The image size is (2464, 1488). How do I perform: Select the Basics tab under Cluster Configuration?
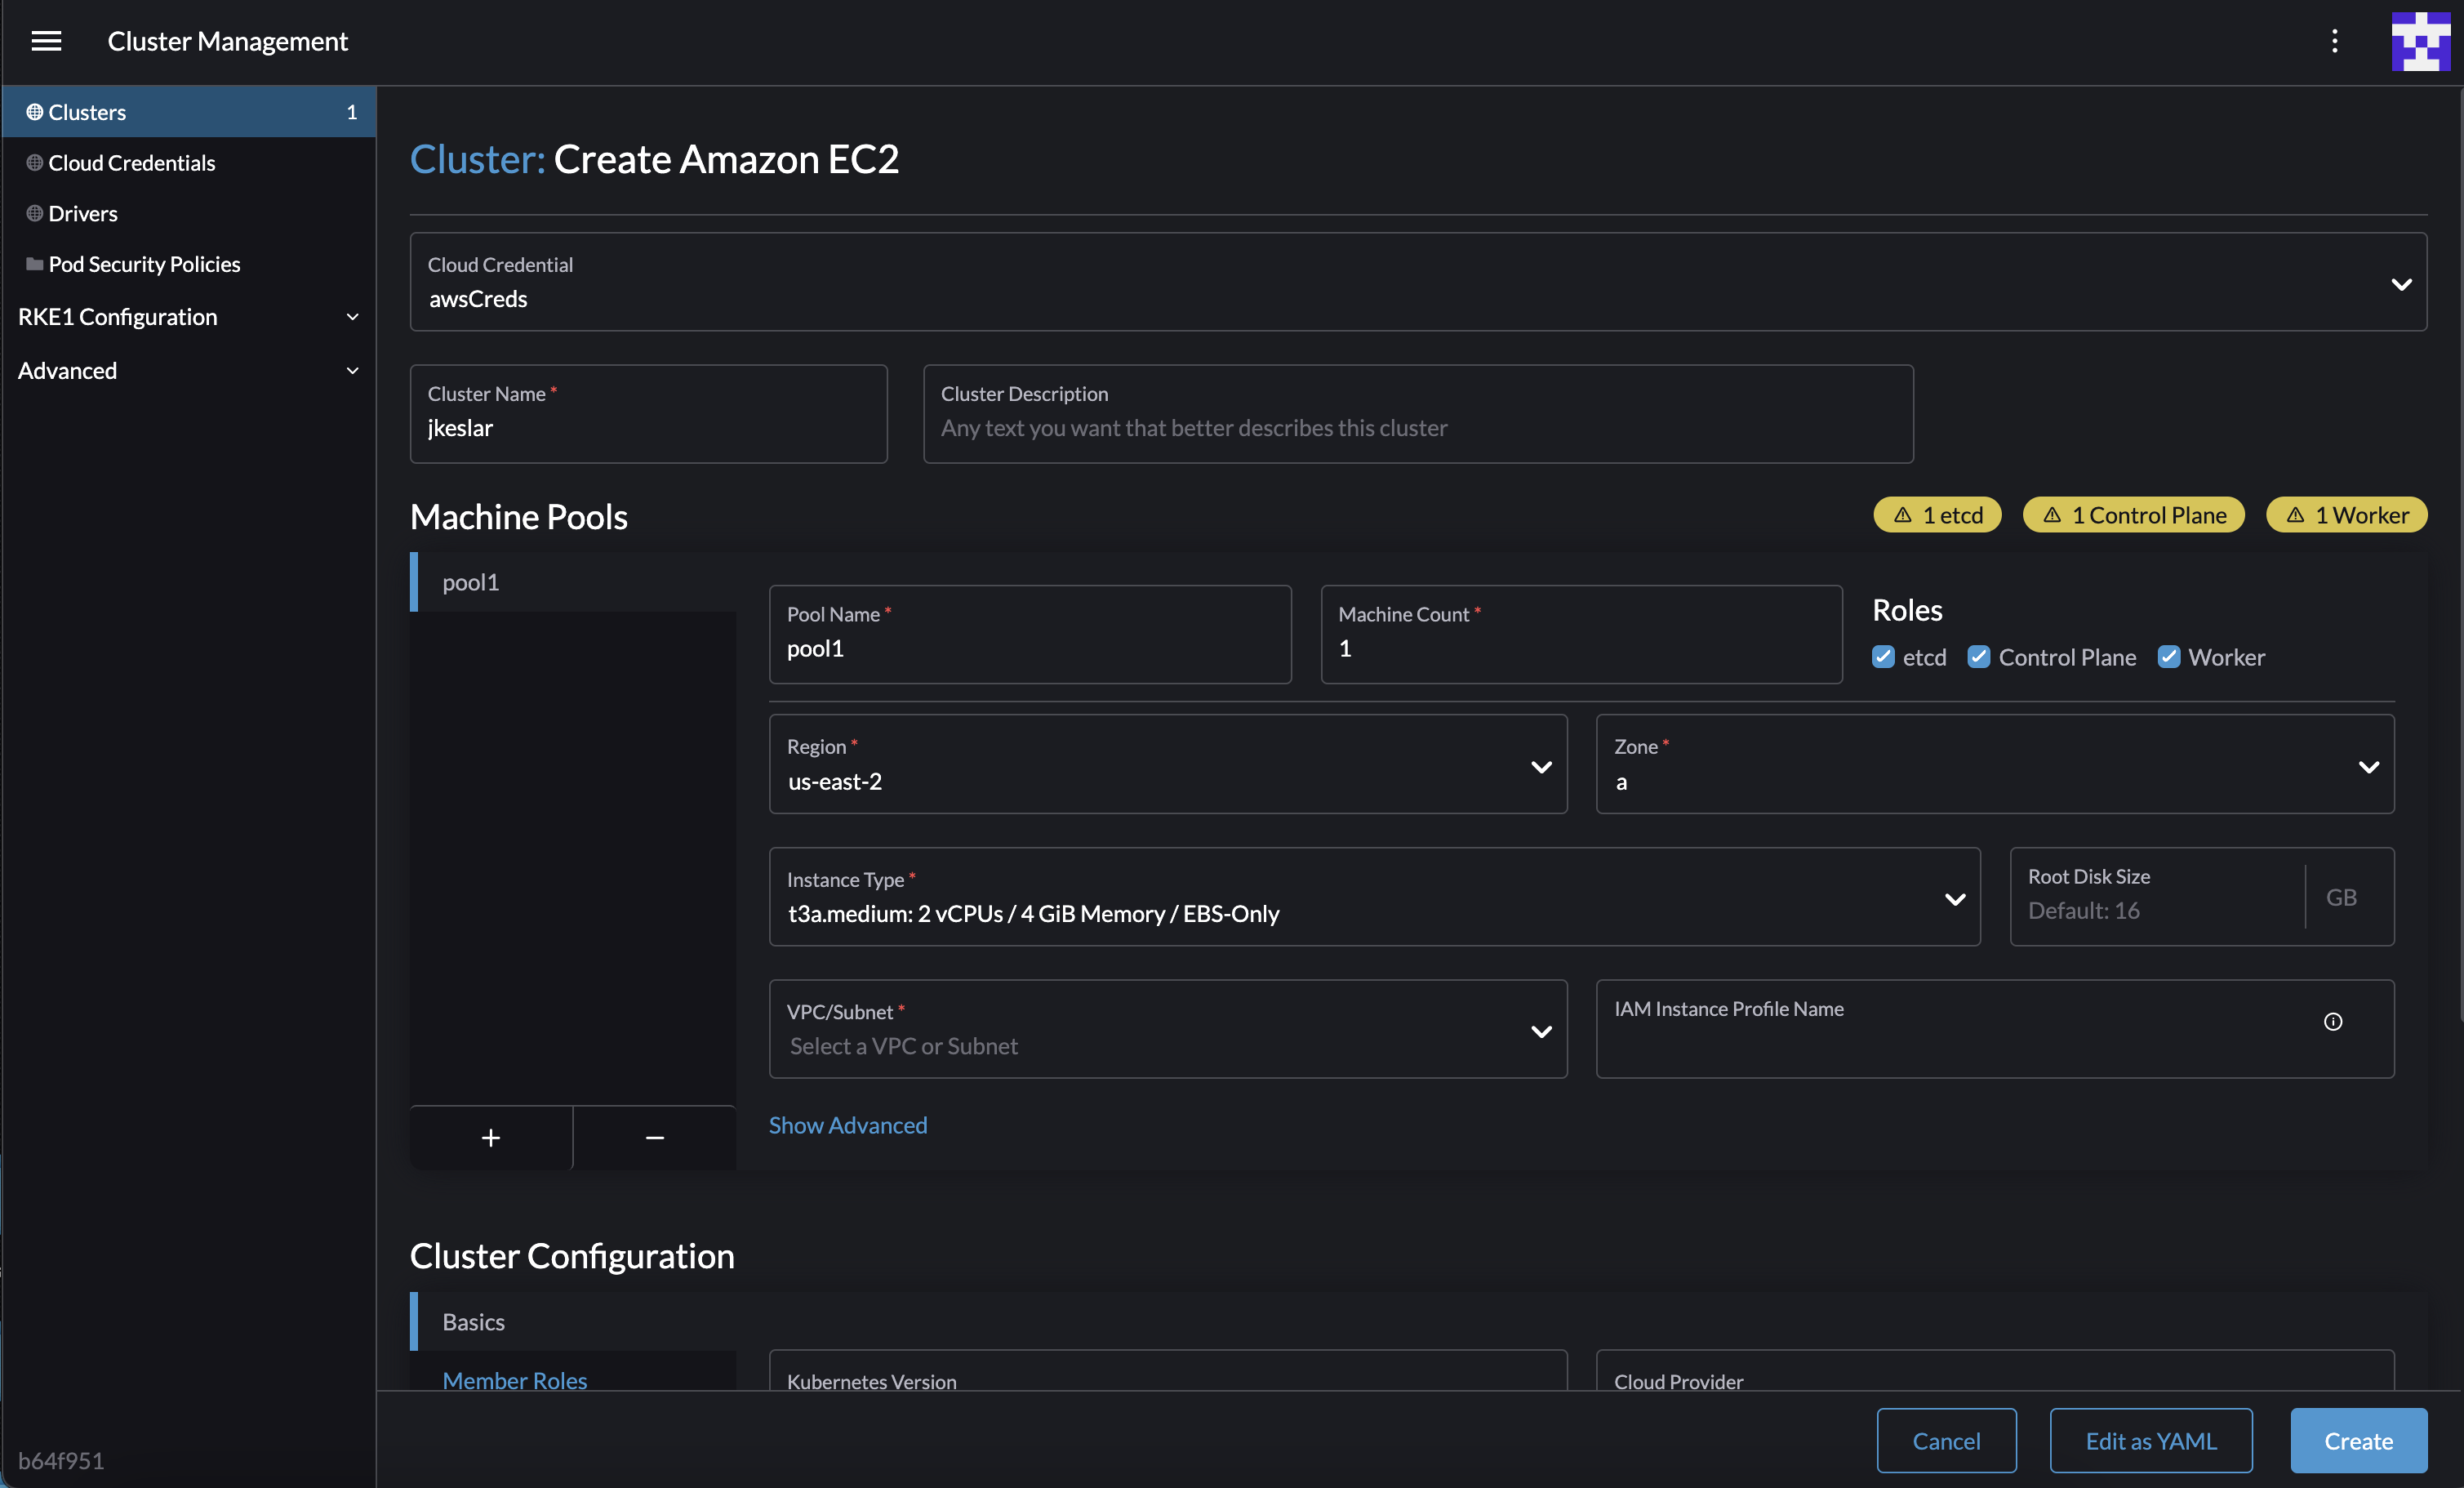click(473, 1321)
